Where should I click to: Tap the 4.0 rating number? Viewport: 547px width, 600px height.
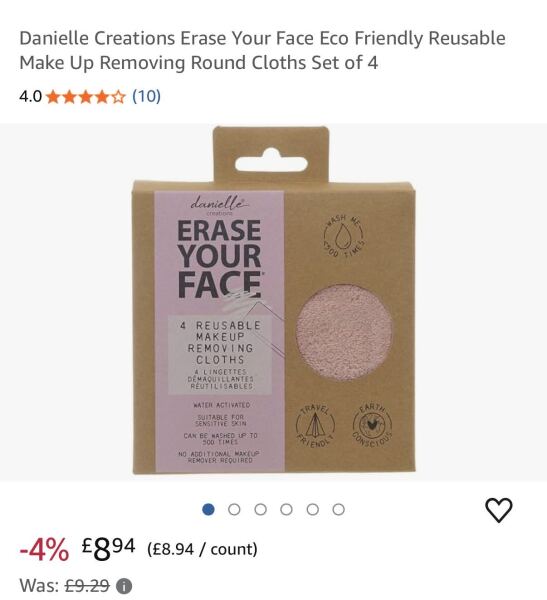click(x=31, y=96)
